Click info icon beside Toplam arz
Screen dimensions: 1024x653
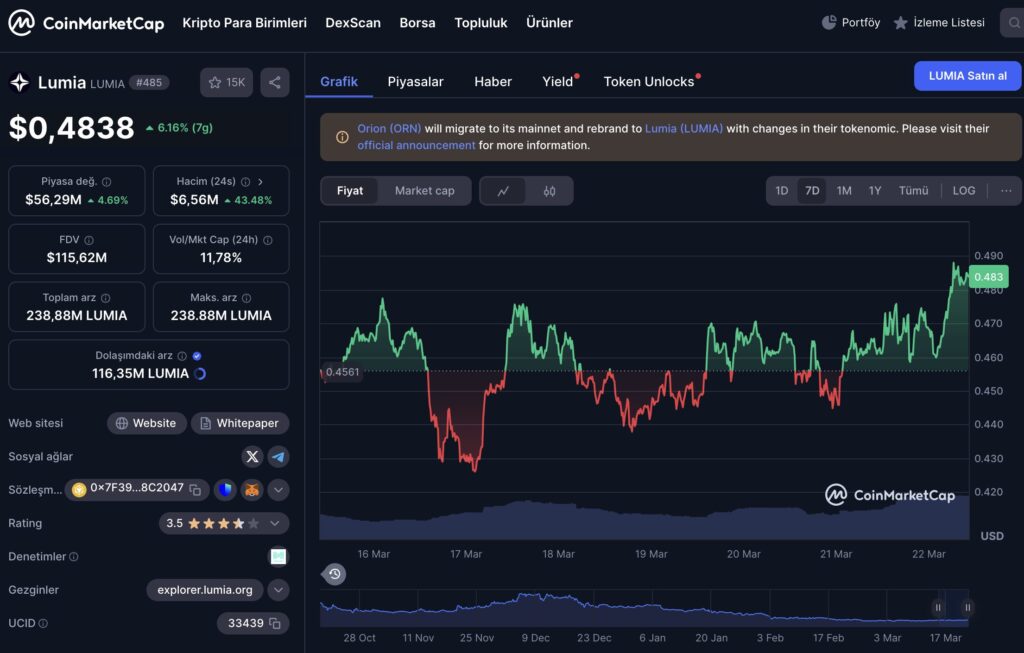coord(105,298)
